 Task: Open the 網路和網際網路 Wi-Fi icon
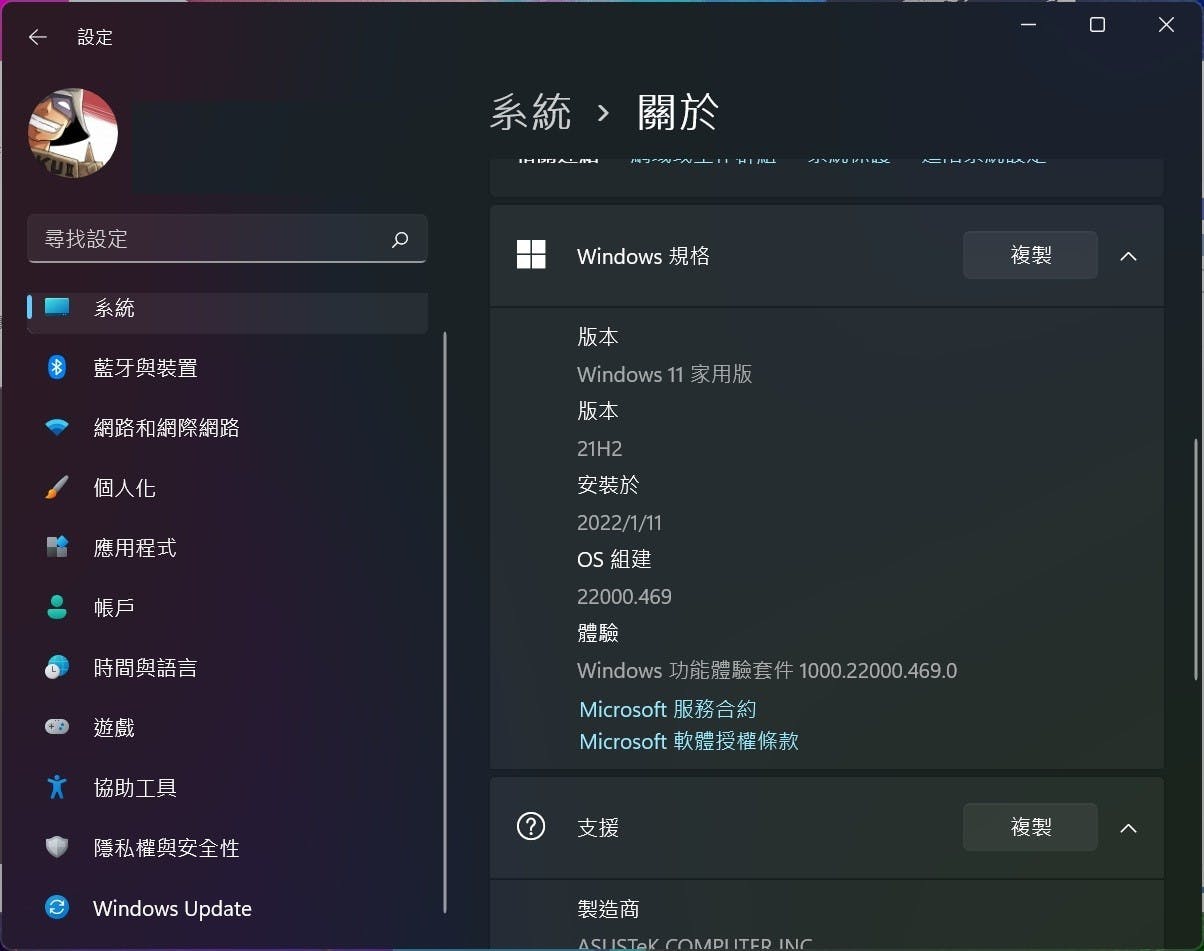[x=57, y=428]
